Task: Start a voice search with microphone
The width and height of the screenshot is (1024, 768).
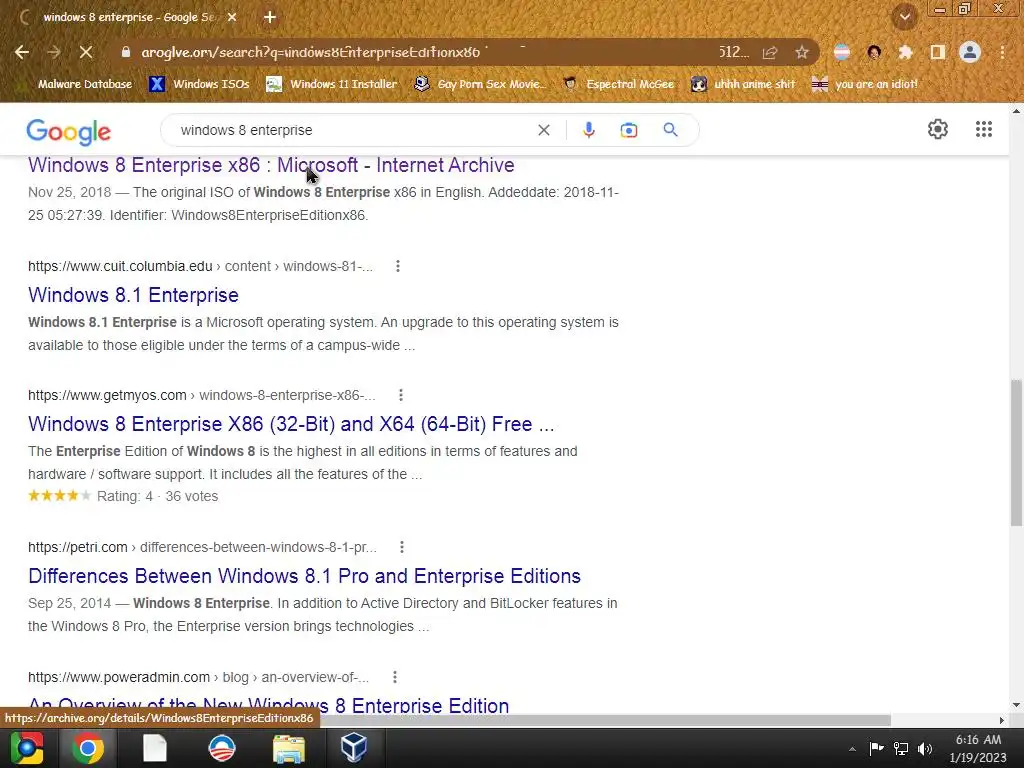Action: click(588, 130)
